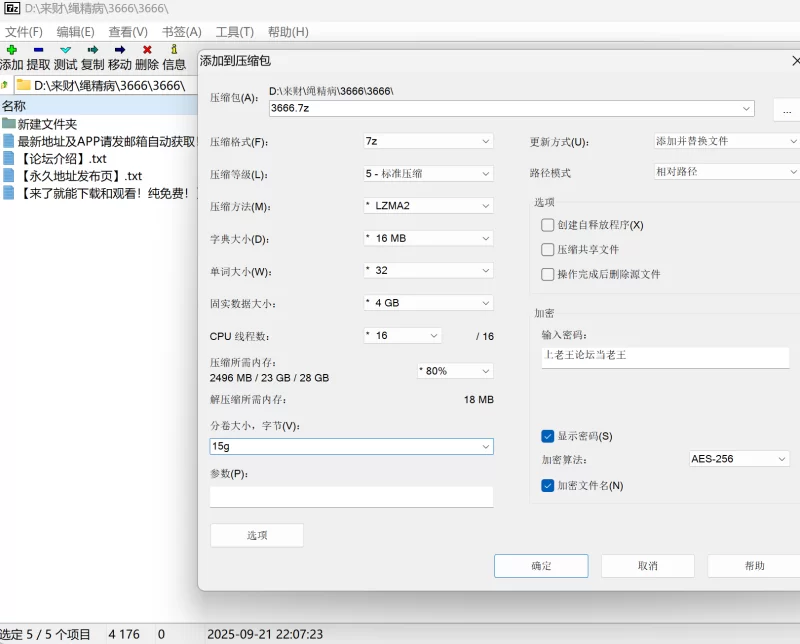The height and width of the screenshot is (644, 800).
Task: Click the green Add (添加) toolbar icon
Action: pos(11,49)
